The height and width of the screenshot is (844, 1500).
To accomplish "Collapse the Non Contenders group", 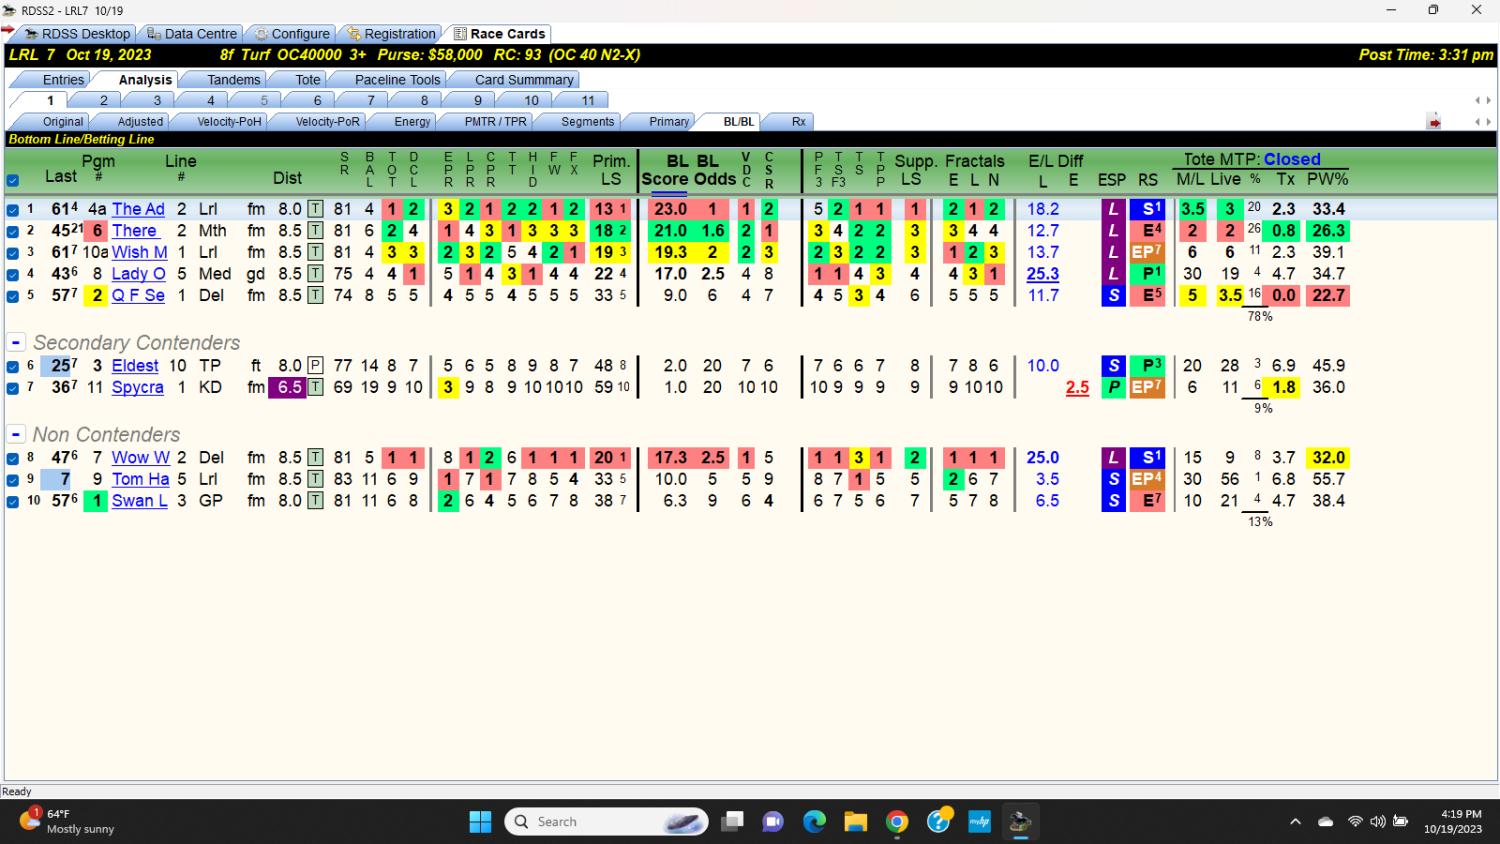I will [16, 435].
